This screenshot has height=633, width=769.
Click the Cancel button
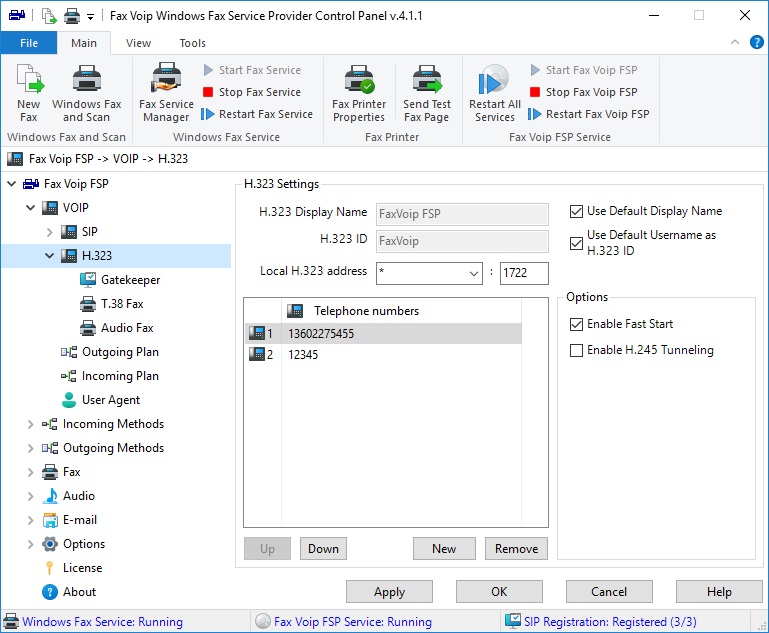tap(609, 592)
